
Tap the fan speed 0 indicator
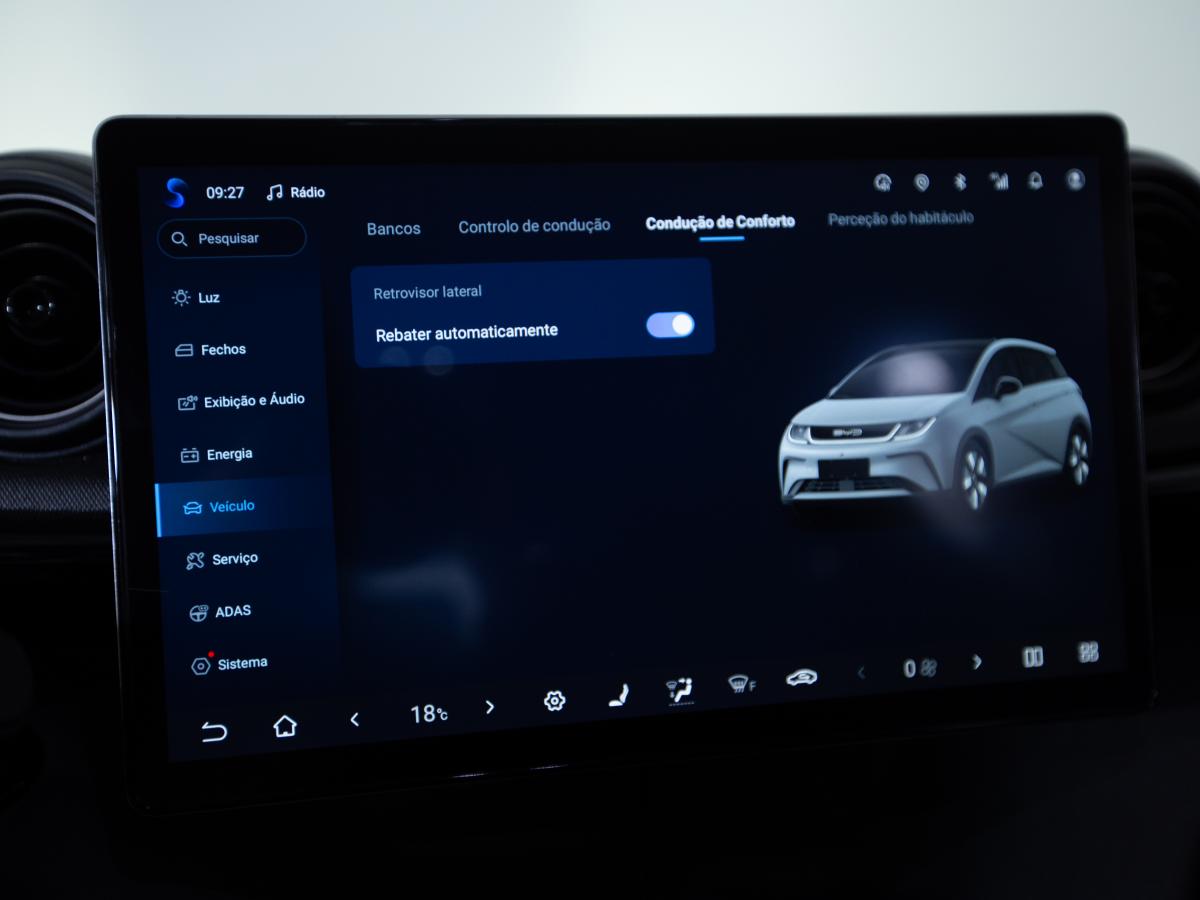pos(920,668)
